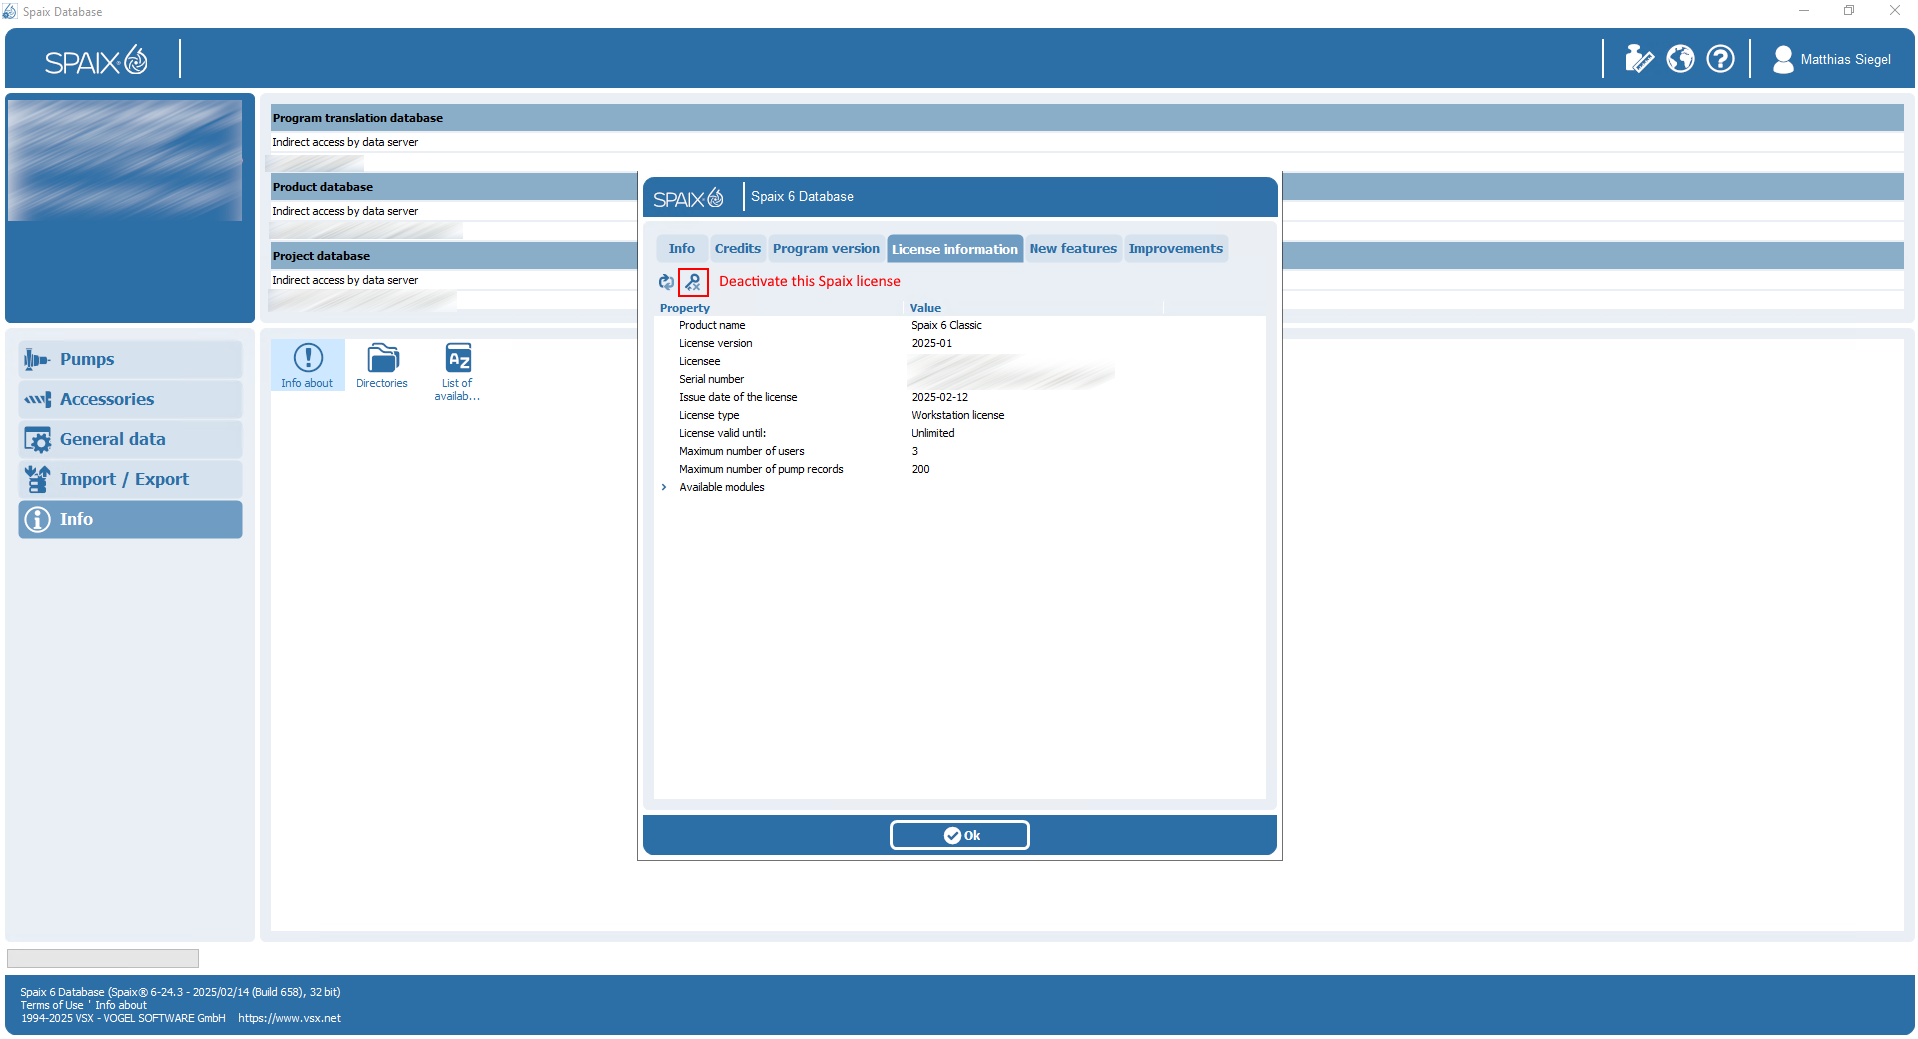Image resolution: width=1918 pixels, height=1039 pixels.
Task: Click the Unlimited validity value
Action: [933, 433]
